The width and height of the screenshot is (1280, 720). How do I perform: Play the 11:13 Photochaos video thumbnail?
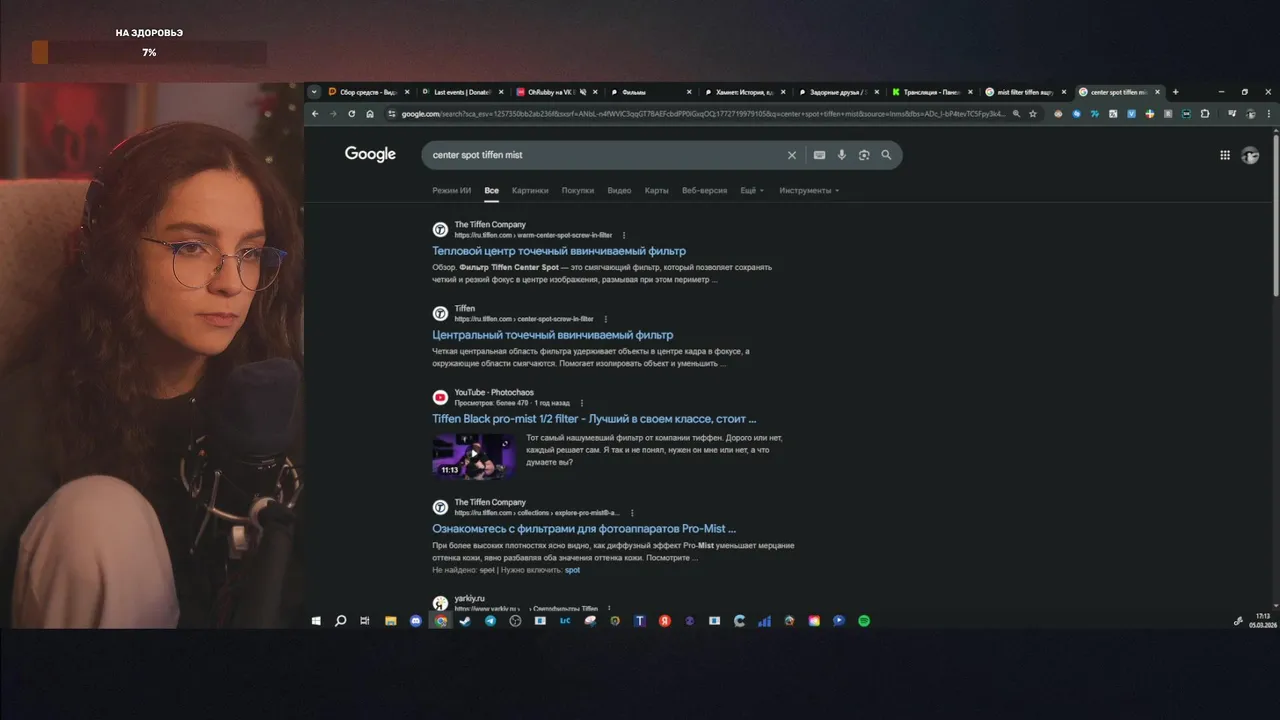(474, 456)
